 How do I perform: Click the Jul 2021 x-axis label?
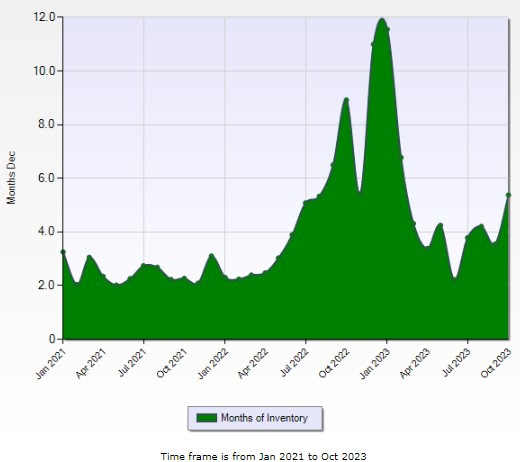[x=132, y=362]
